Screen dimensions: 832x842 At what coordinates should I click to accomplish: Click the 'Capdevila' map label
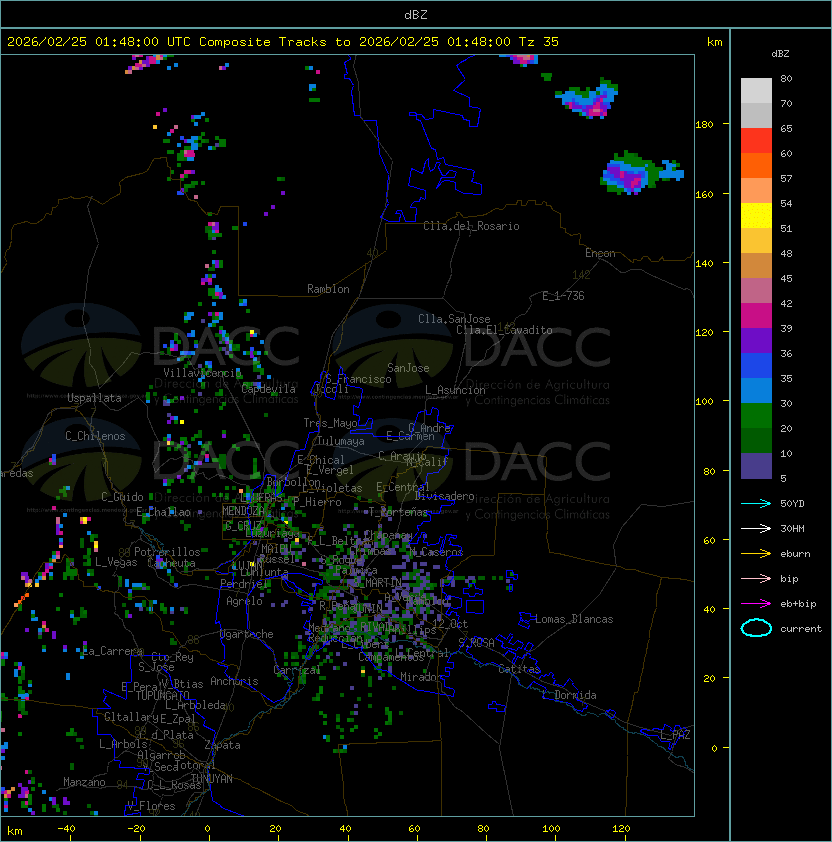(268, 389)
